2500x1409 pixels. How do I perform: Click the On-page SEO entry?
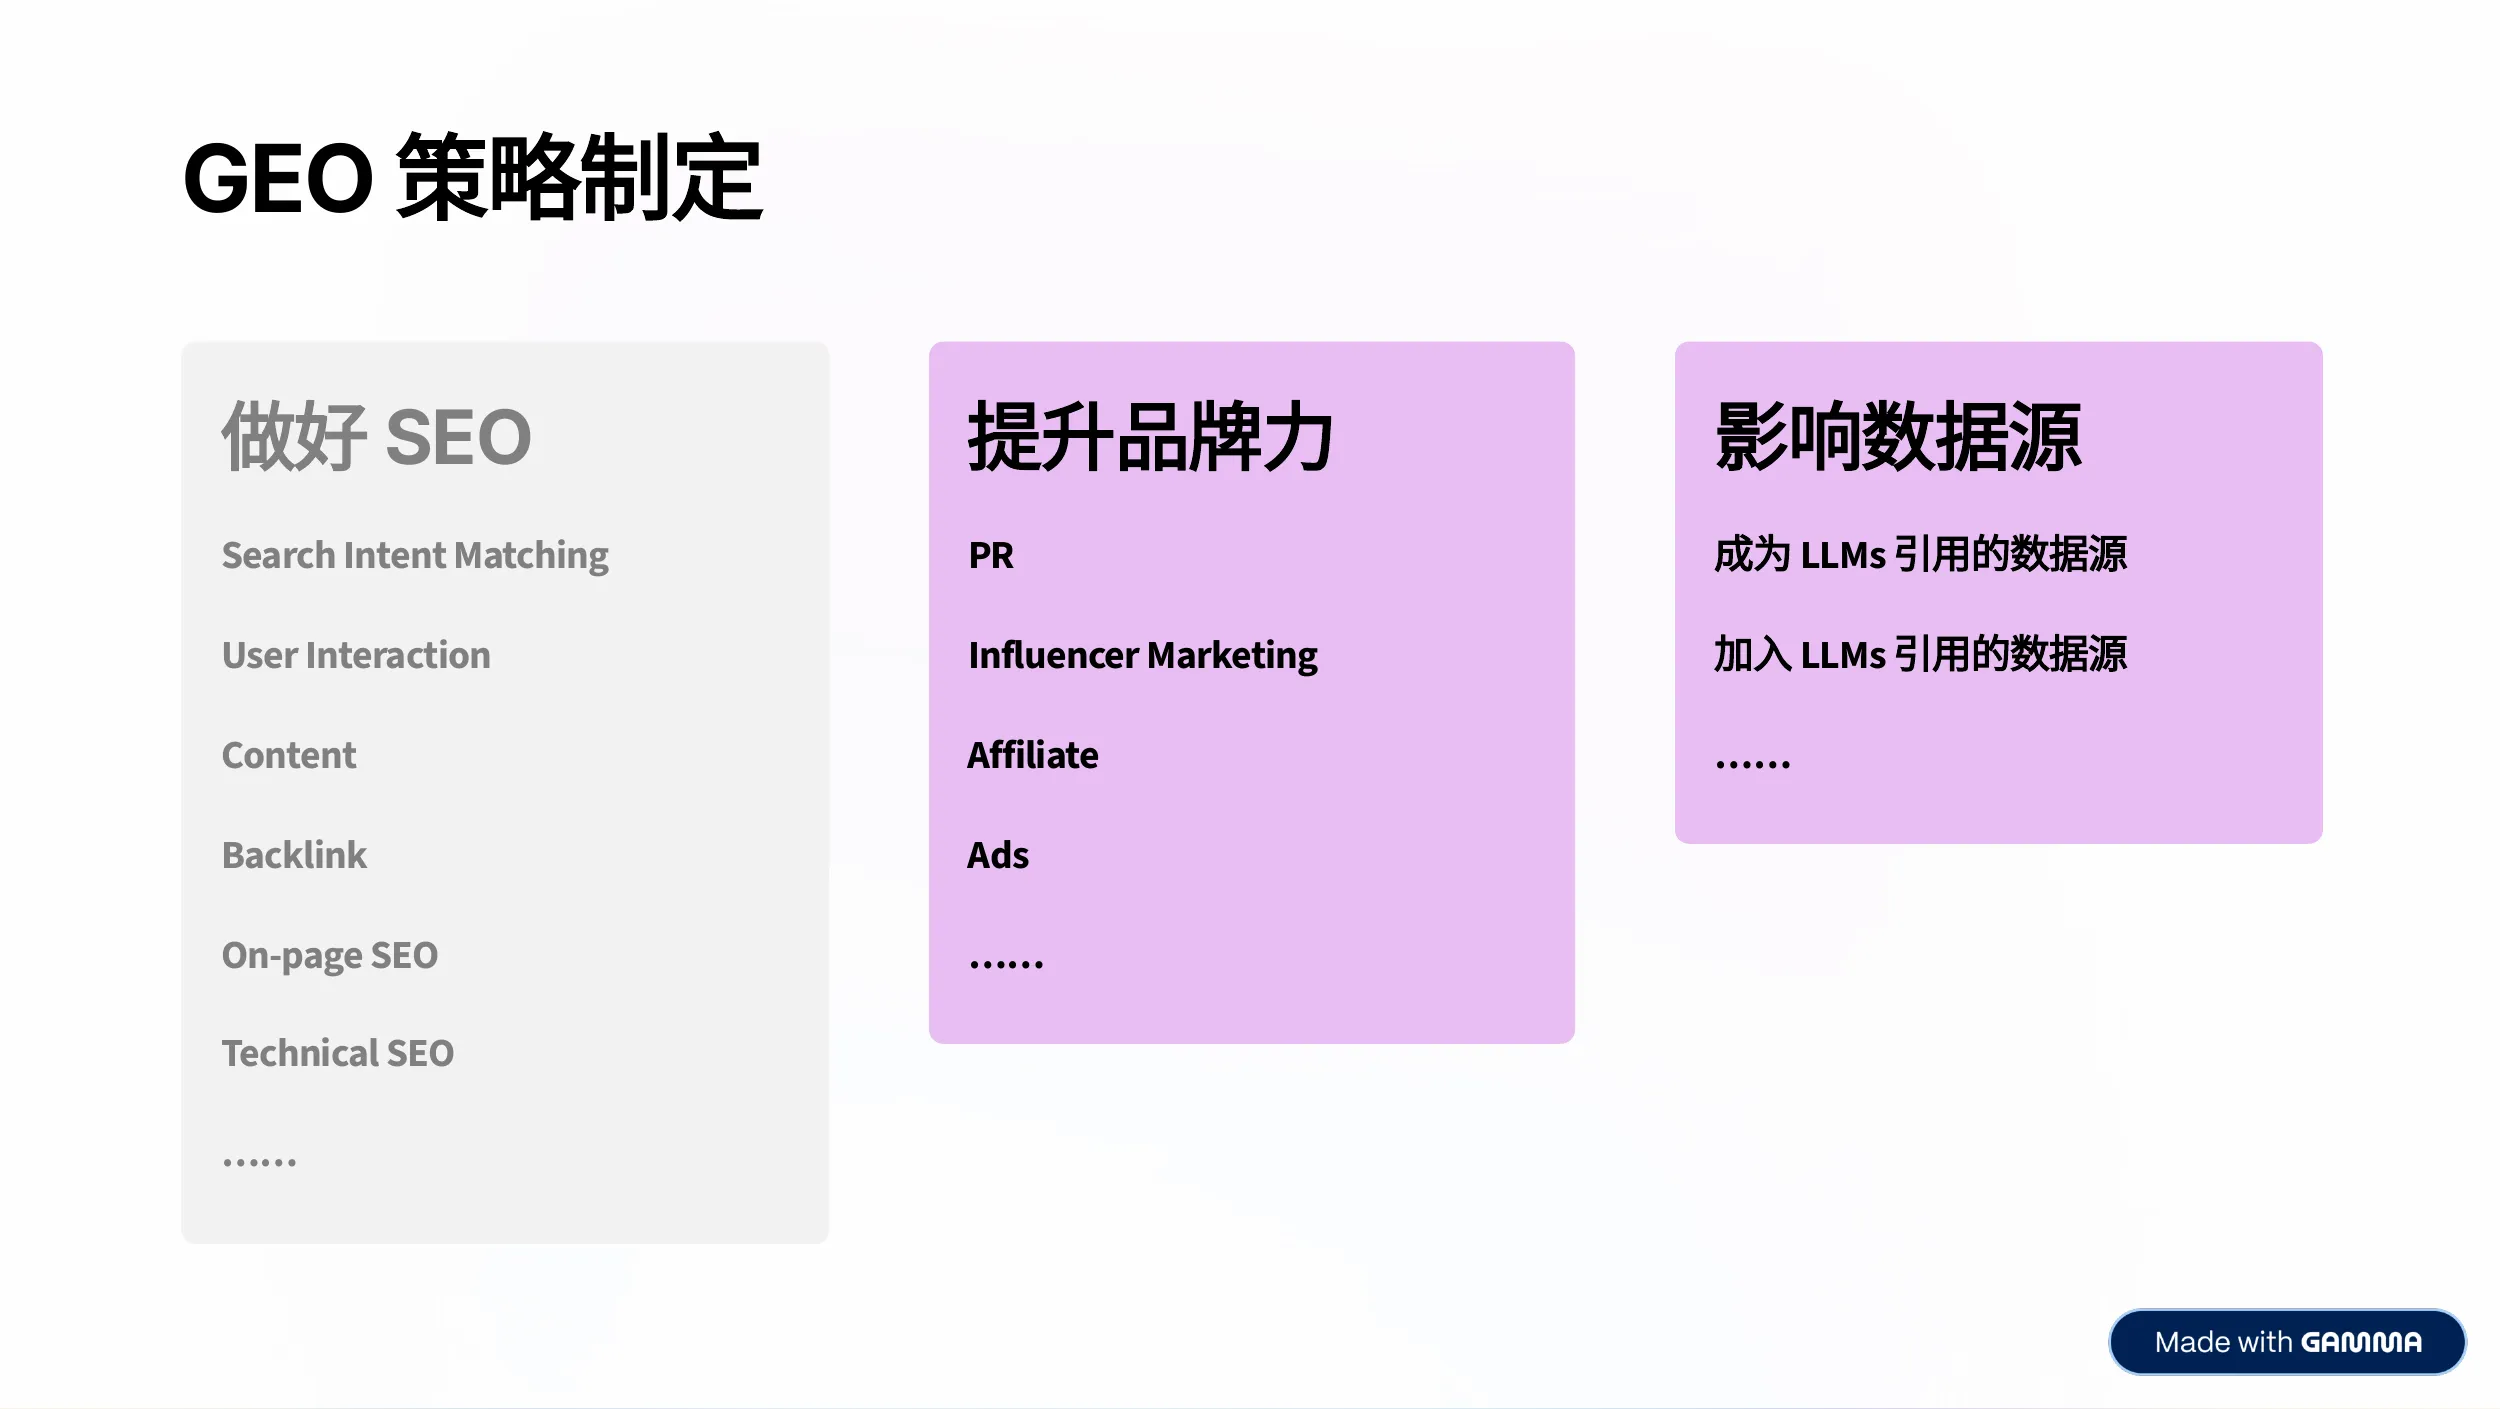tap(330, 955)
